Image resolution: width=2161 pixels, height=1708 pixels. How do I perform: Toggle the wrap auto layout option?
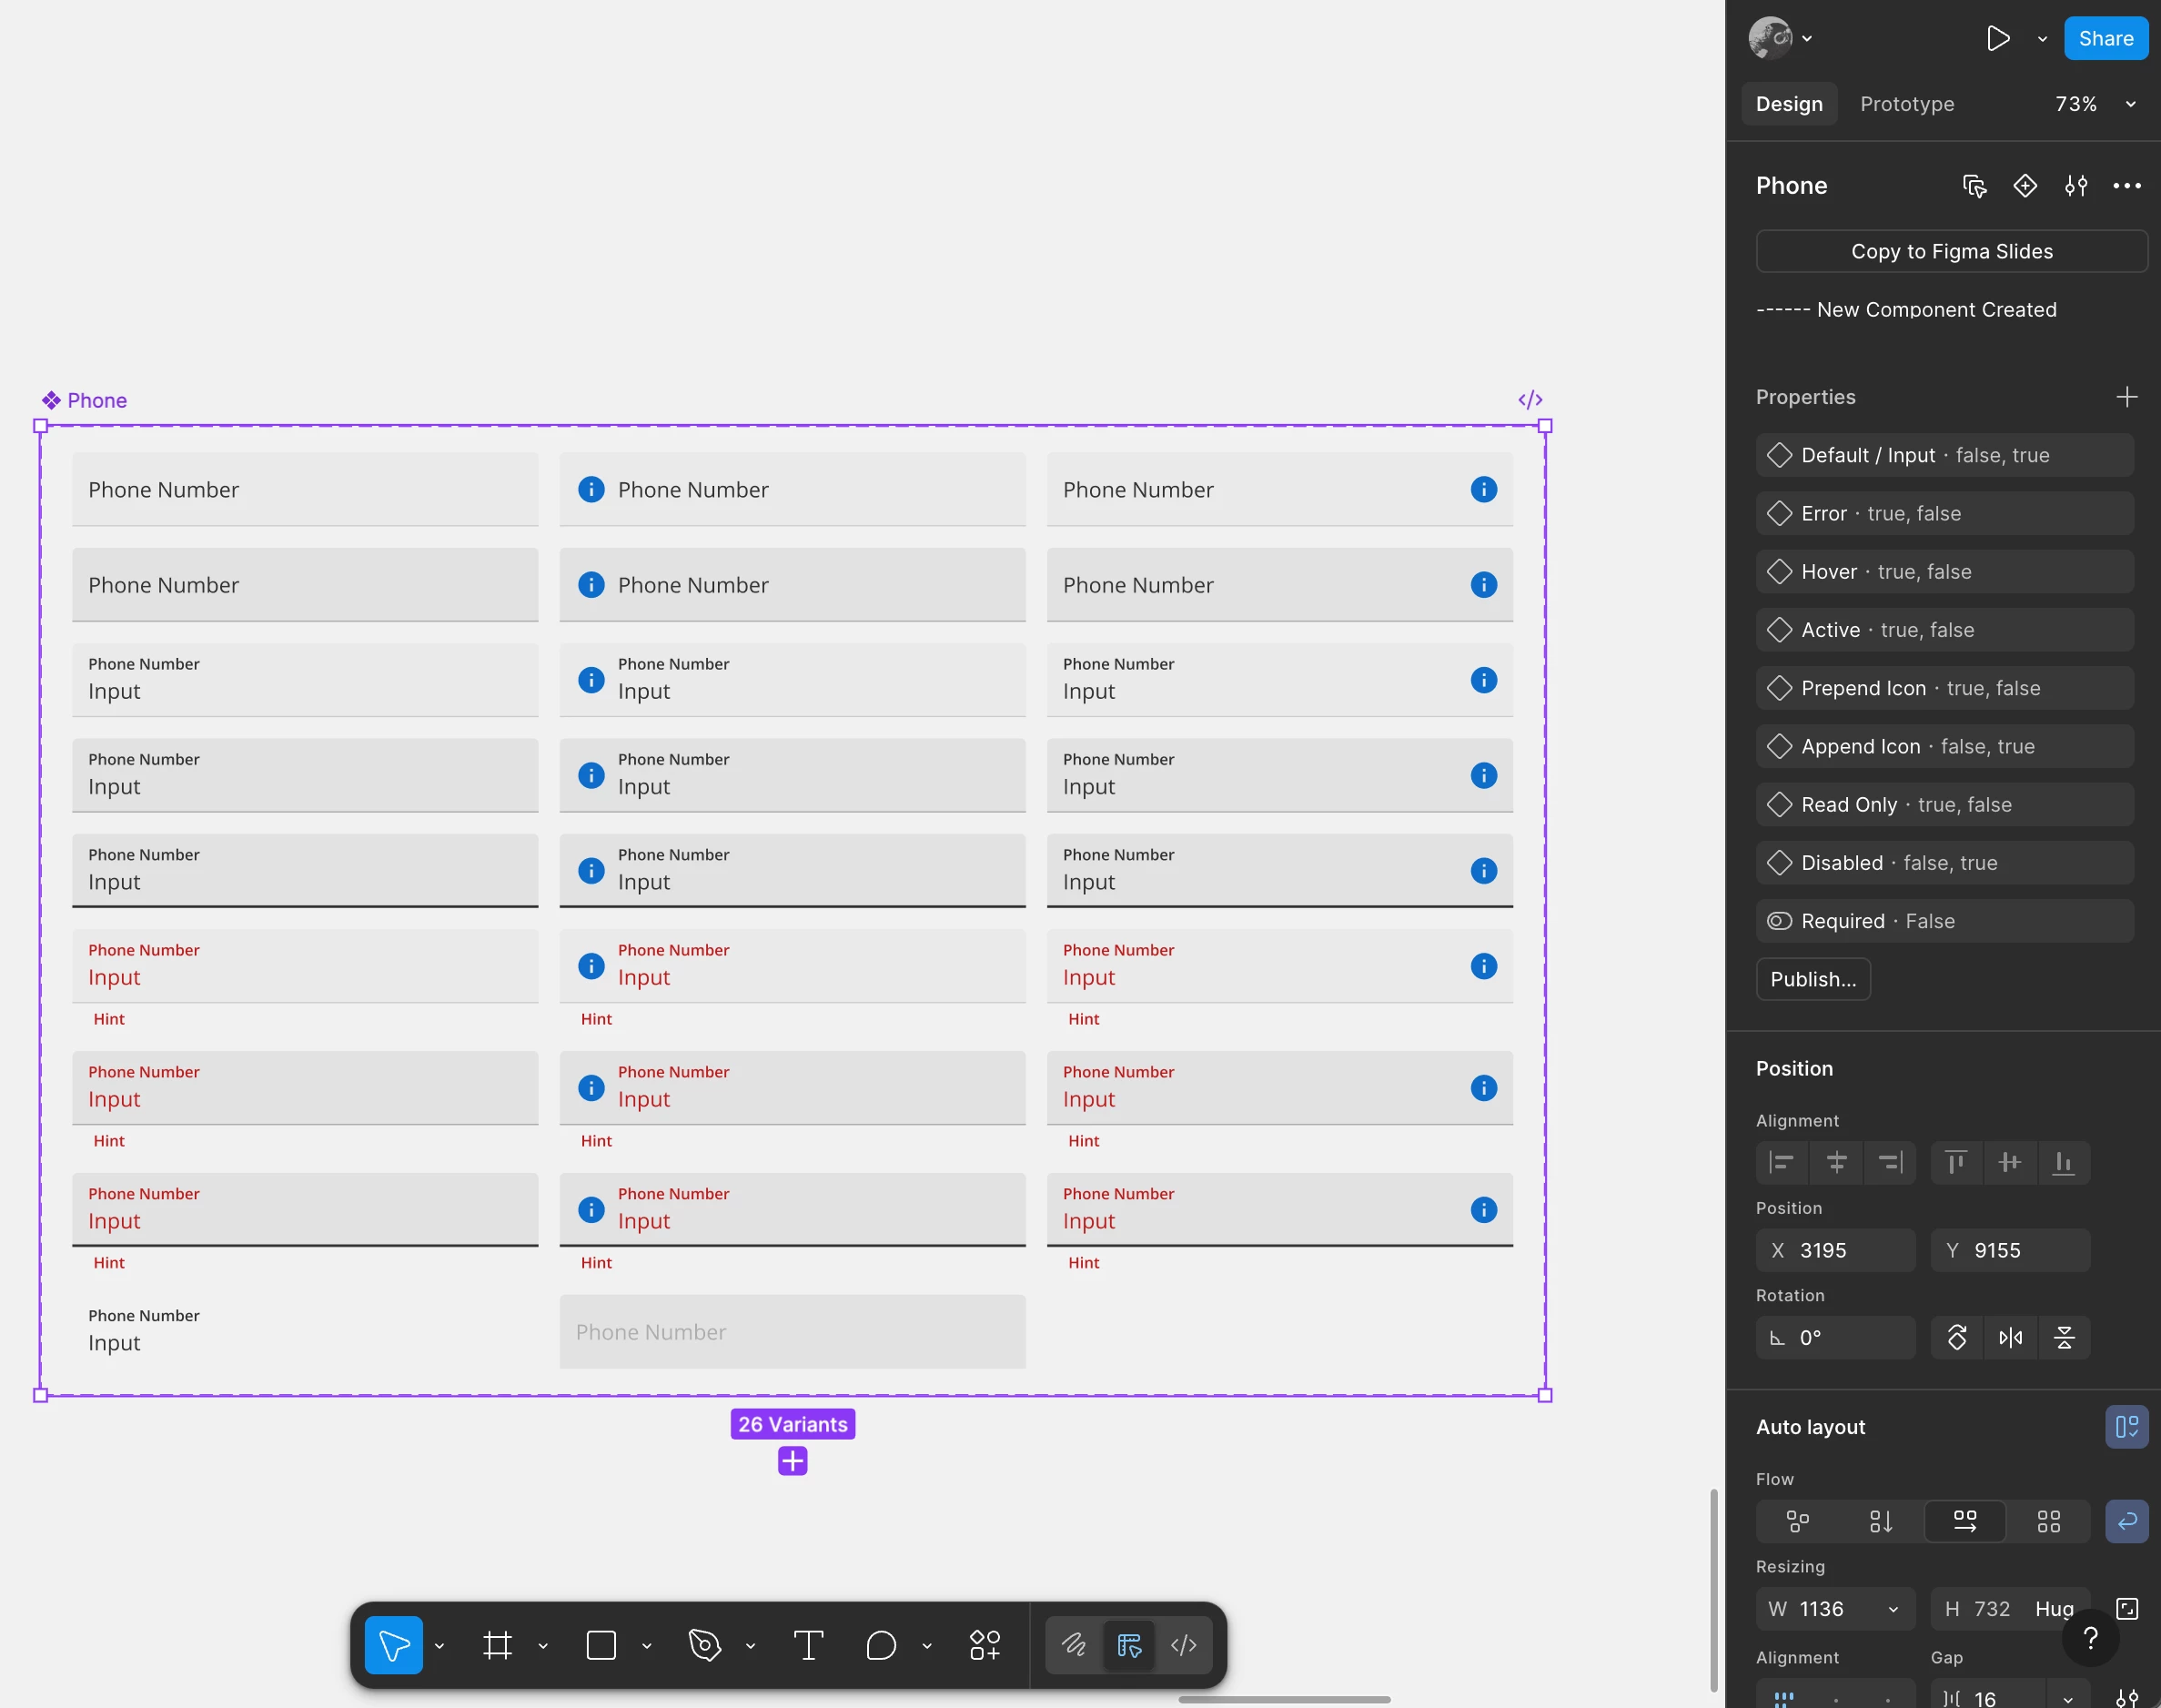tap(2126, 1521)
